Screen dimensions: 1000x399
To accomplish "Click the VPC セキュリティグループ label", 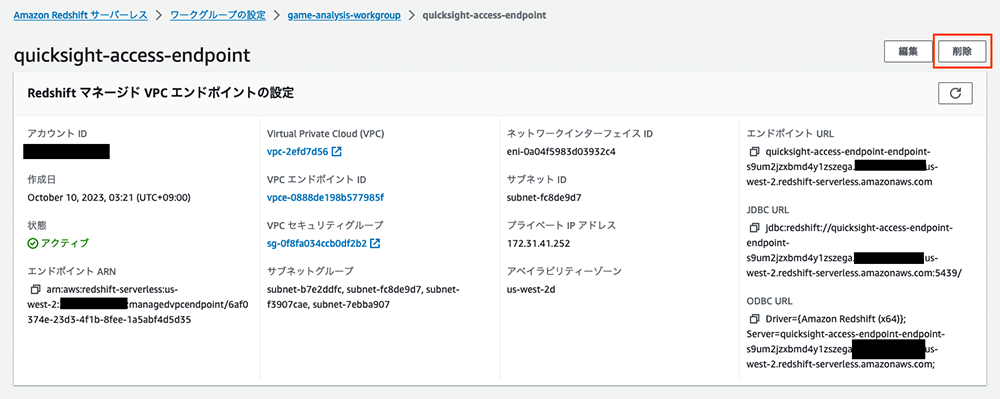I will click(325, 226).
